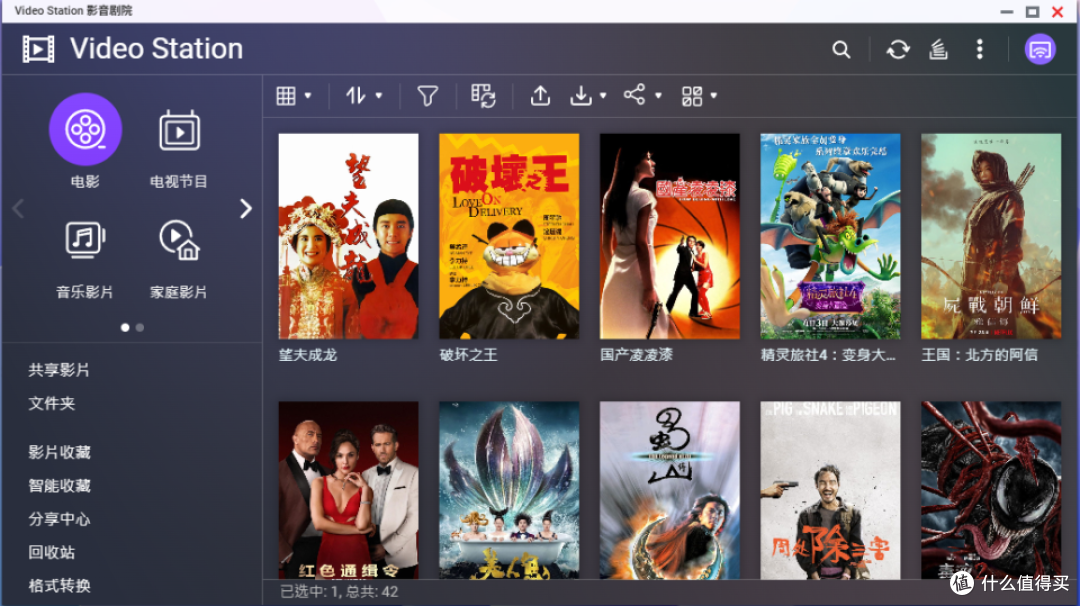
Task: Open Video Collection (影片收藏) in sidebar
Action: pos(59,452)
